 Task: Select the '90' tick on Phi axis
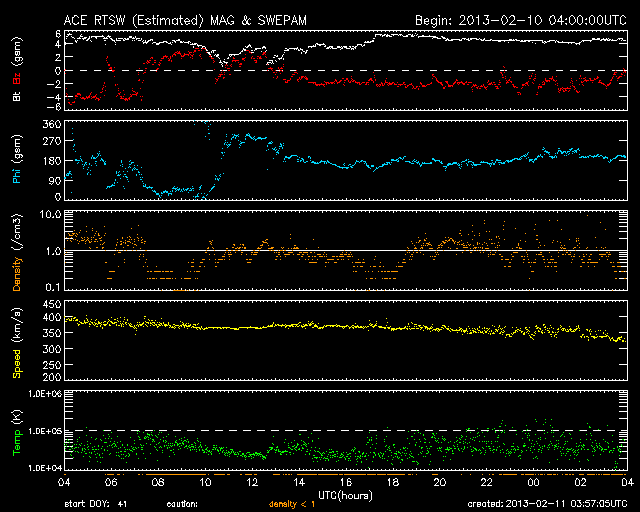click(55, 180)
